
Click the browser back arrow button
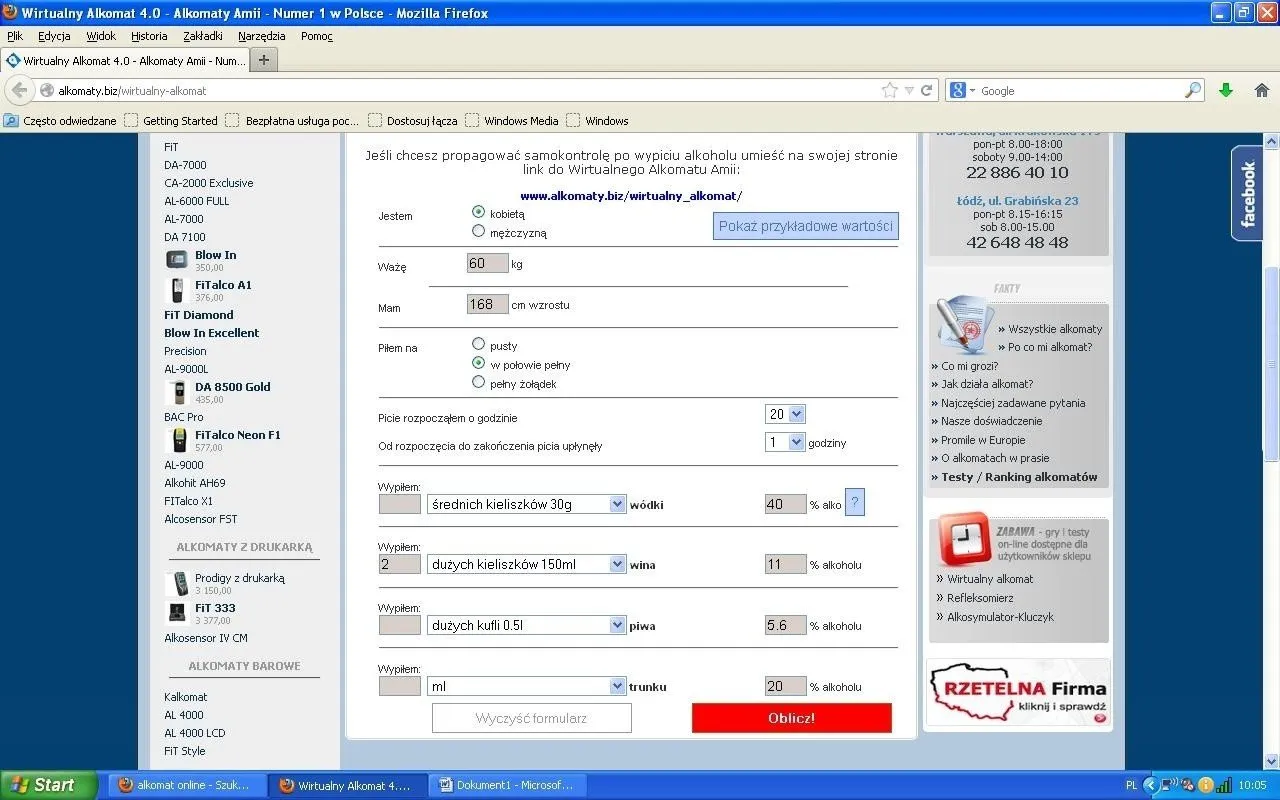click(x=19, y=90)
